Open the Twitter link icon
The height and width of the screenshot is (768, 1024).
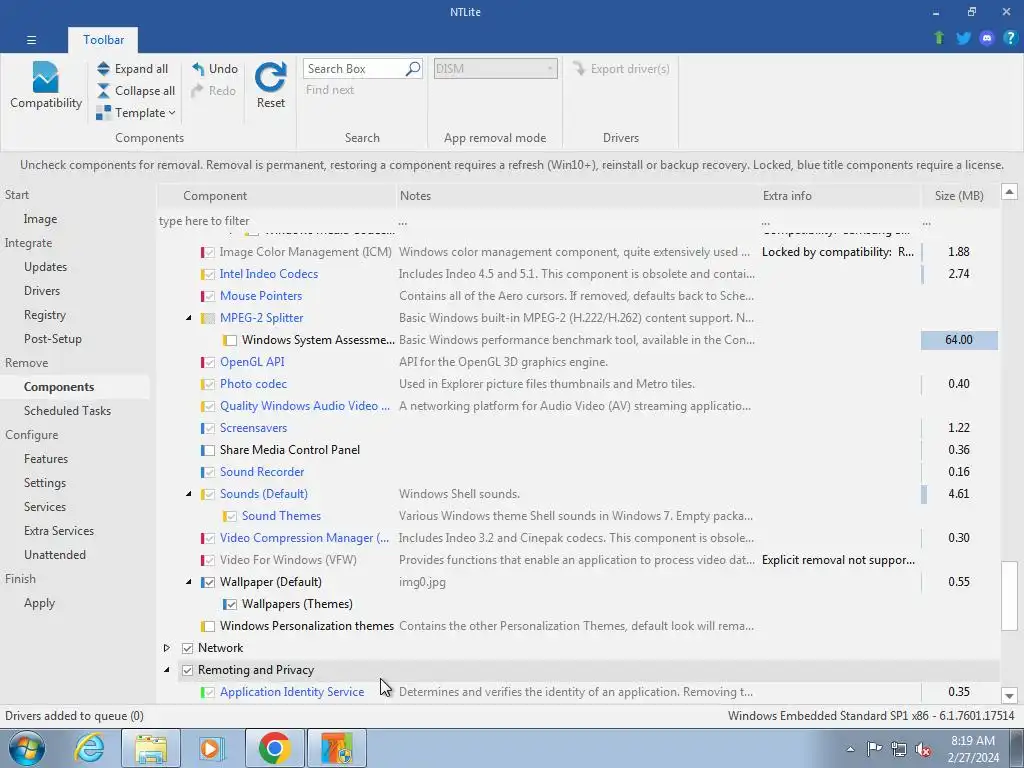(x=963, y=38)
